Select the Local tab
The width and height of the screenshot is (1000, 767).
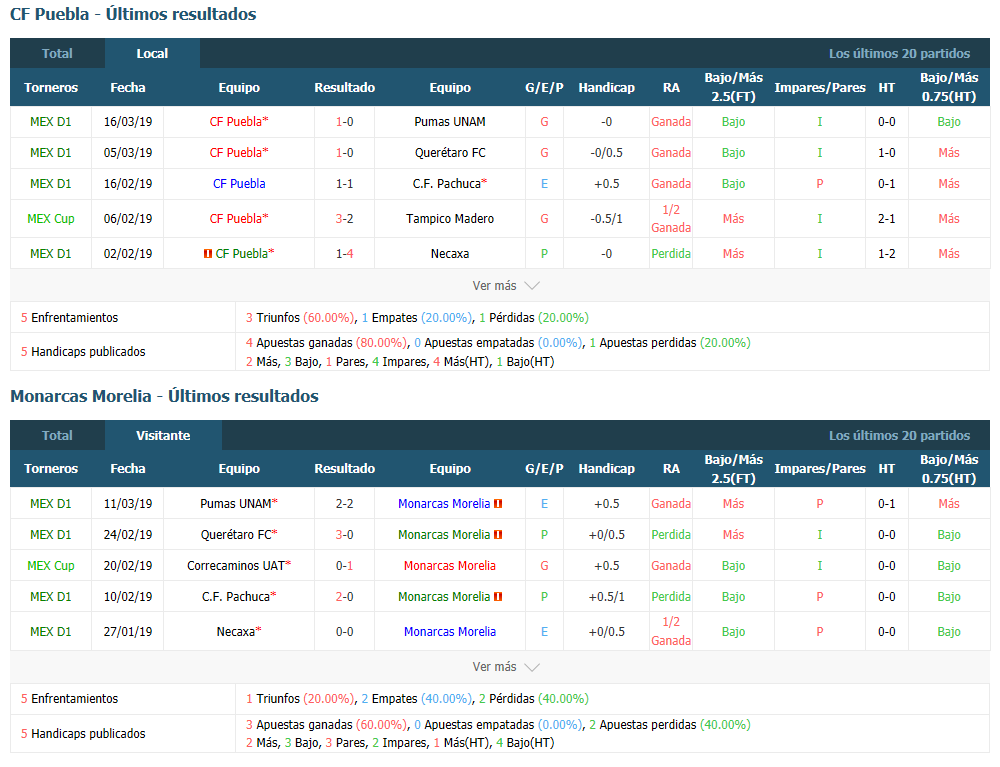[152, 54]
